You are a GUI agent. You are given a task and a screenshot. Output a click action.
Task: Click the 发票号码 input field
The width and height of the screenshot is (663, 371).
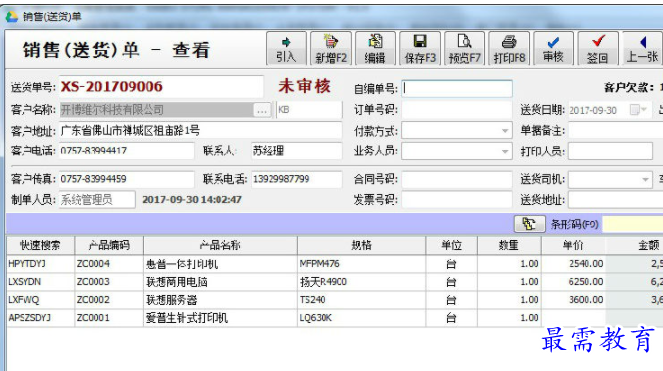(x=457, y=200)
